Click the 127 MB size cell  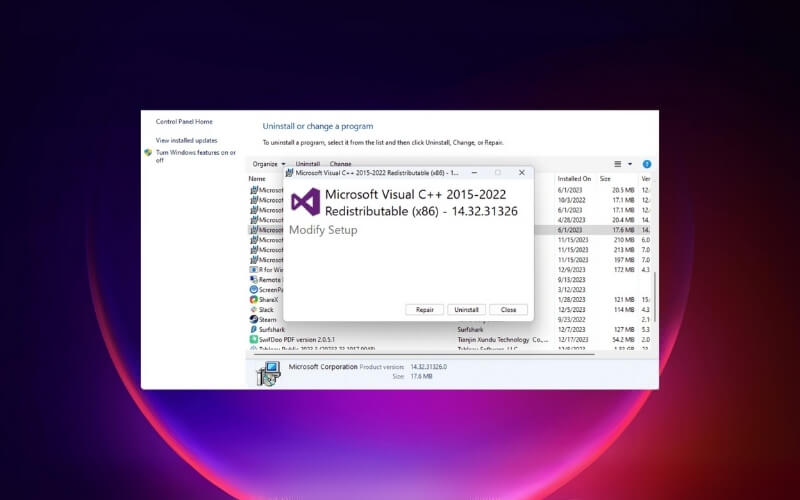pyautogui.click(x=624, y=330)
